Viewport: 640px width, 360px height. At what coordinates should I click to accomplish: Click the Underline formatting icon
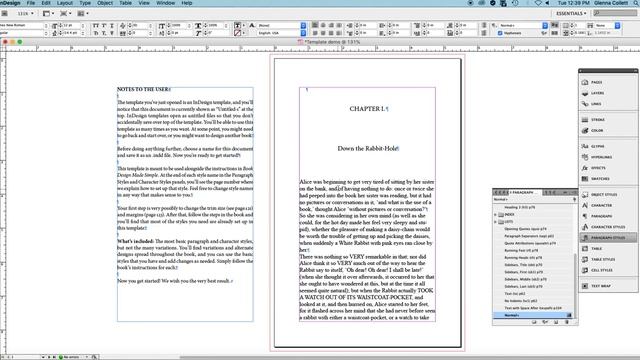coord(112,25)
